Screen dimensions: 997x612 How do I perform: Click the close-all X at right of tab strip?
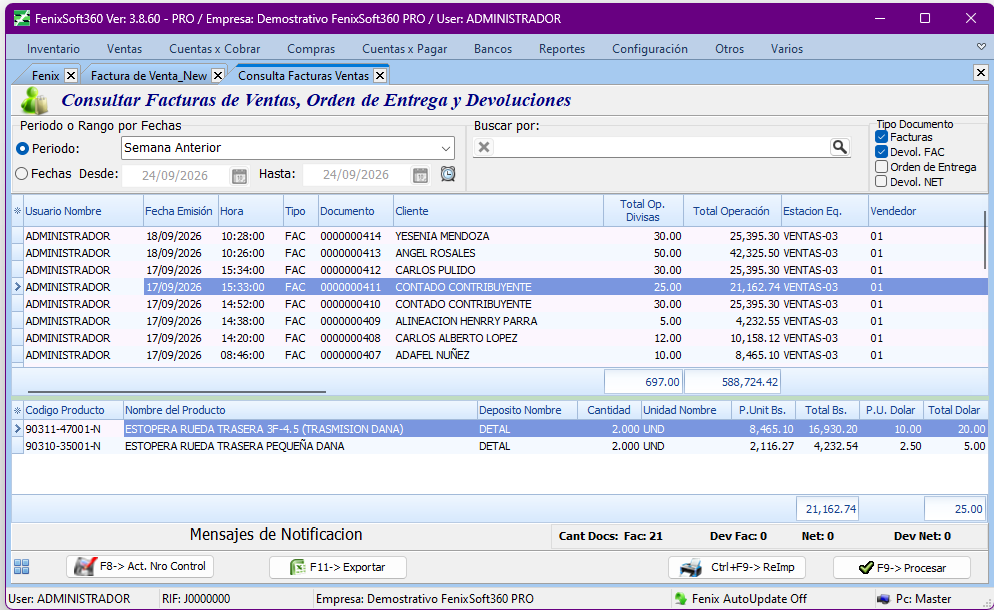[980, 72]
